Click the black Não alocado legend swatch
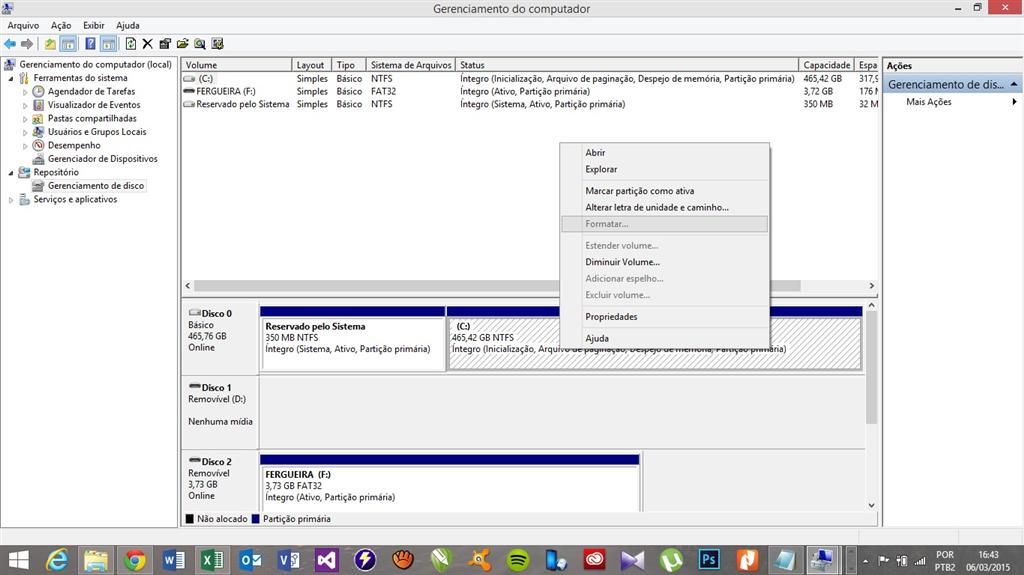The height and width of the screenshot is (575, 1024). (x=189, y=519)
